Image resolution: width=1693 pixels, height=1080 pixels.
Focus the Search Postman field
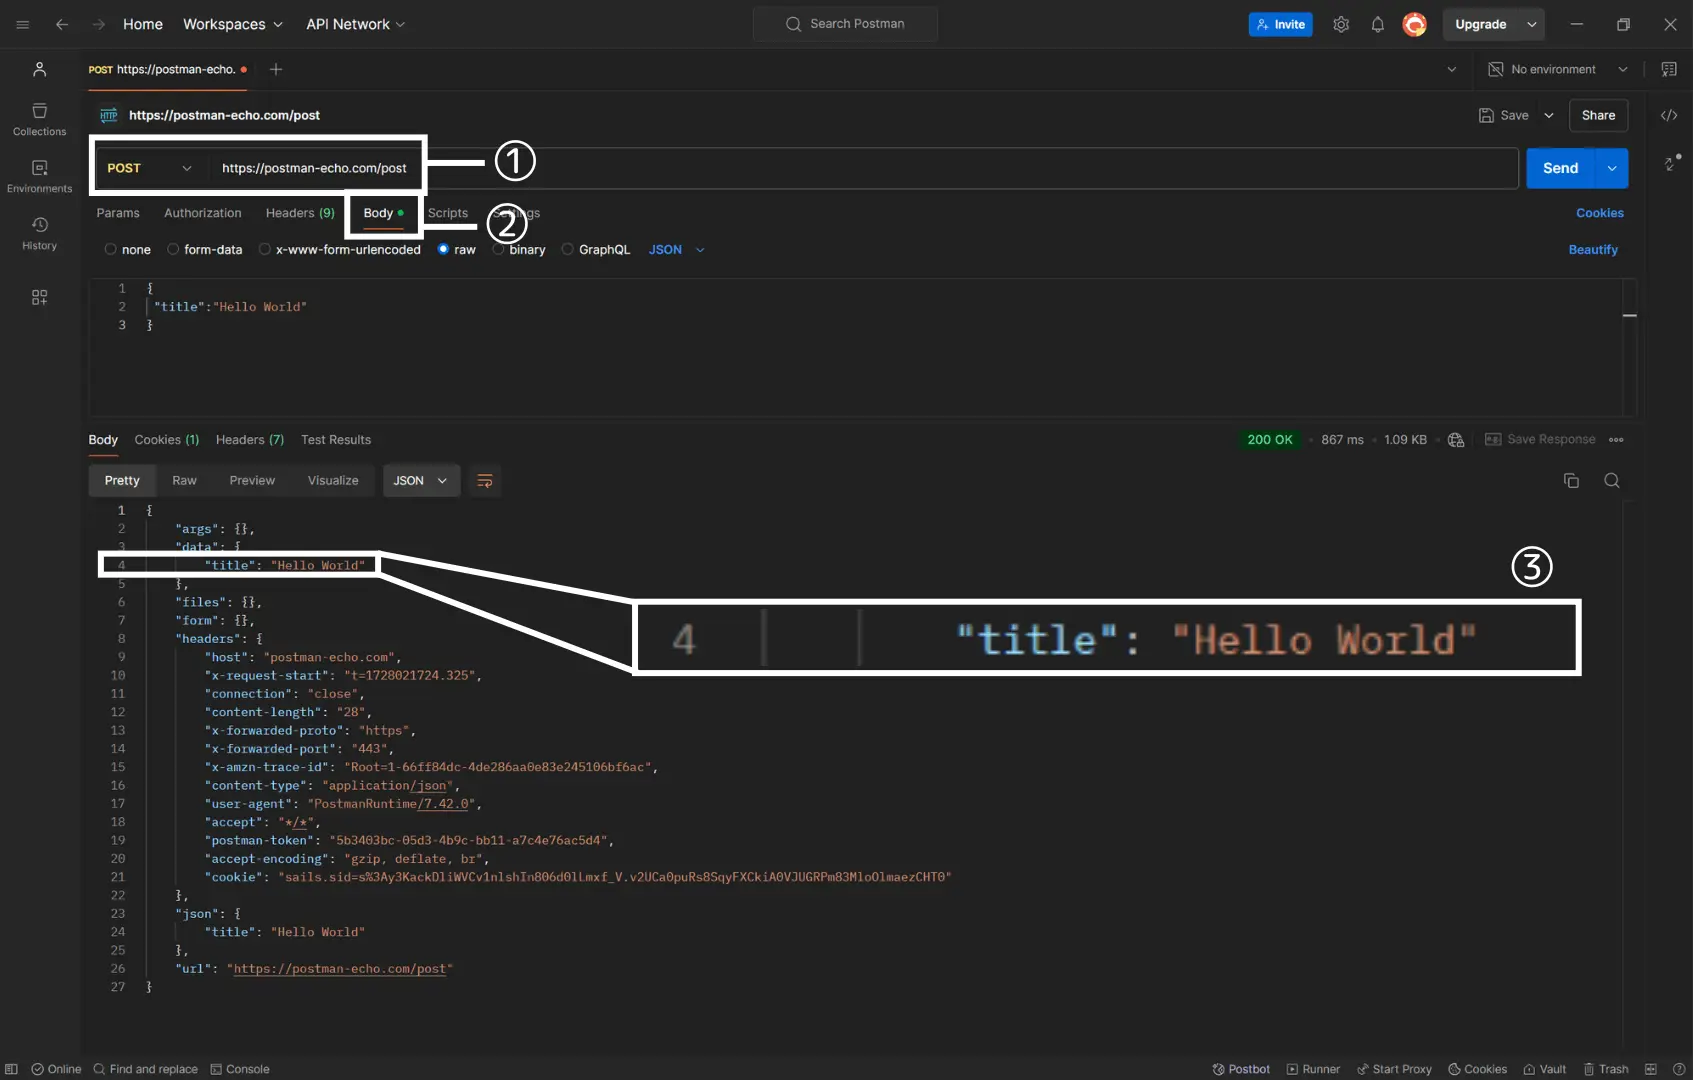tap(845, 24)
